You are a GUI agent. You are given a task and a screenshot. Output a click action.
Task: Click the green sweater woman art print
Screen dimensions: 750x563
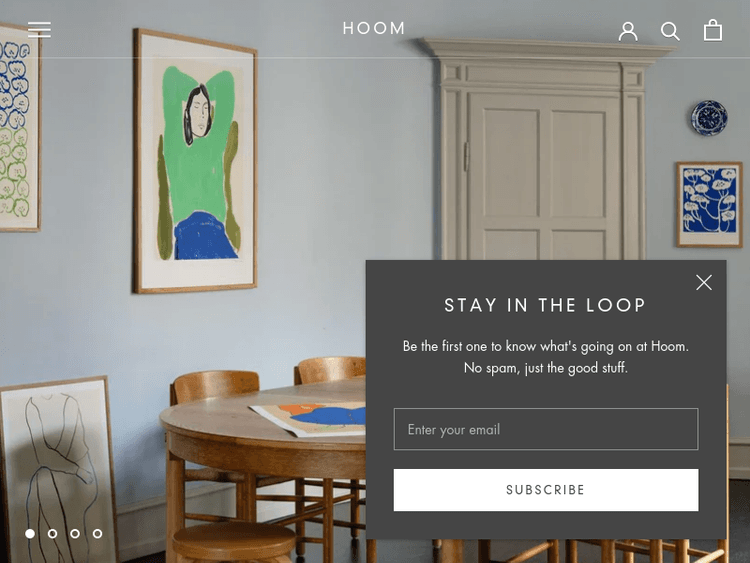coord(195,161)
